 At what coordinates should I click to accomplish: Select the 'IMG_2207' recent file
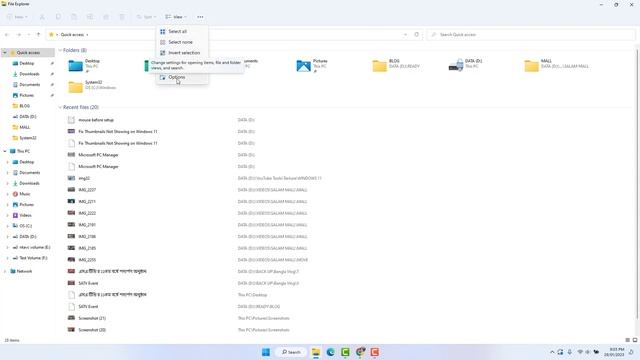pyautogui.click(x=87, y=190)
